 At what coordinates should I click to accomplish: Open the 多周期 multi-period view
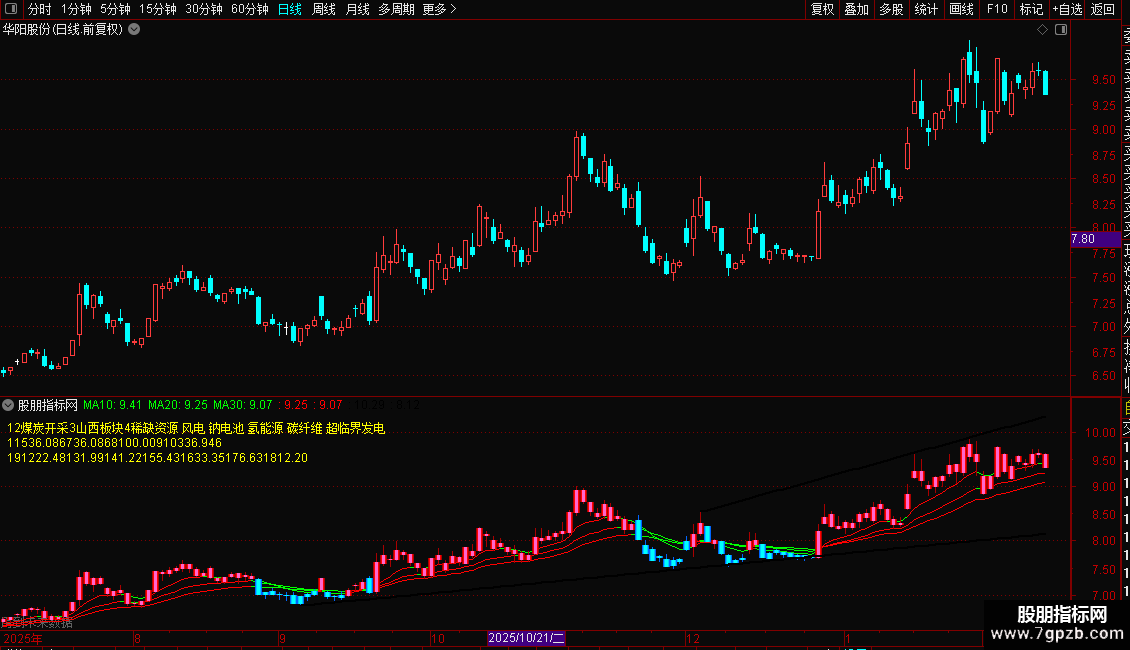pyautogui.click(x=396, y=9)
